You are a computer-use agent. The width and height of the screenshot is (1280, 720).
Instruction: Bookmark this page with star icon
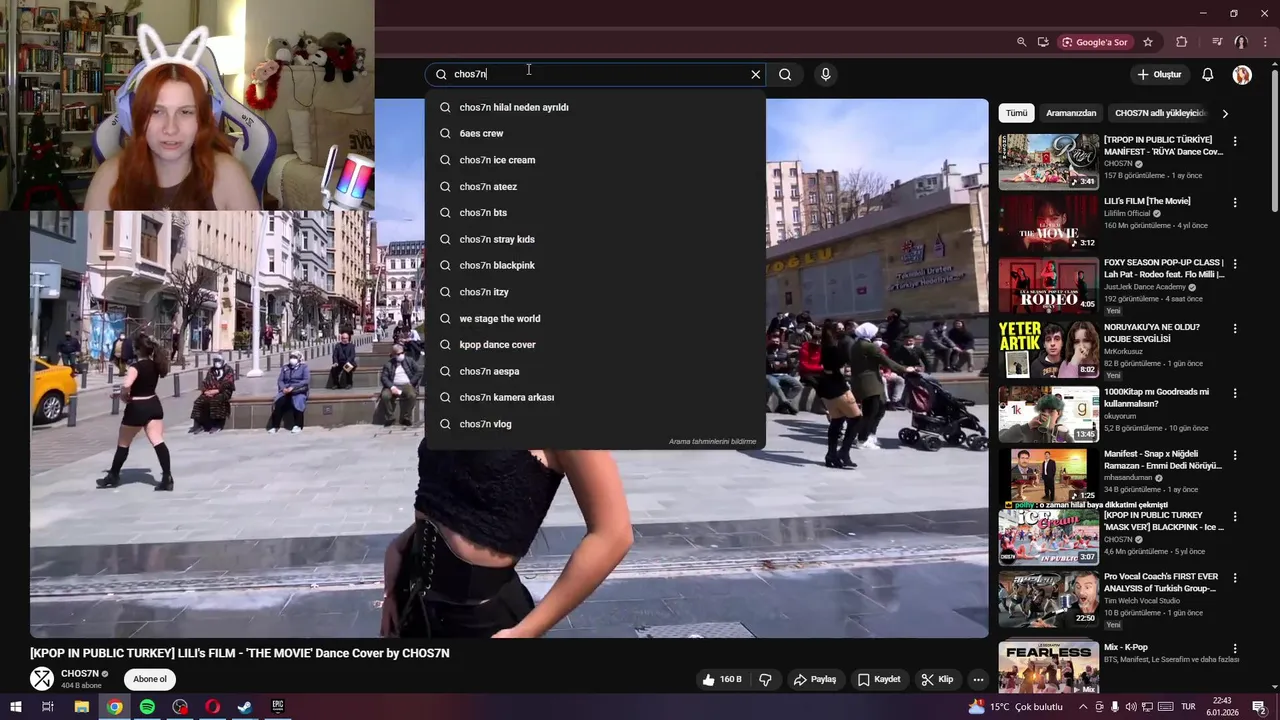(1148, 42)
